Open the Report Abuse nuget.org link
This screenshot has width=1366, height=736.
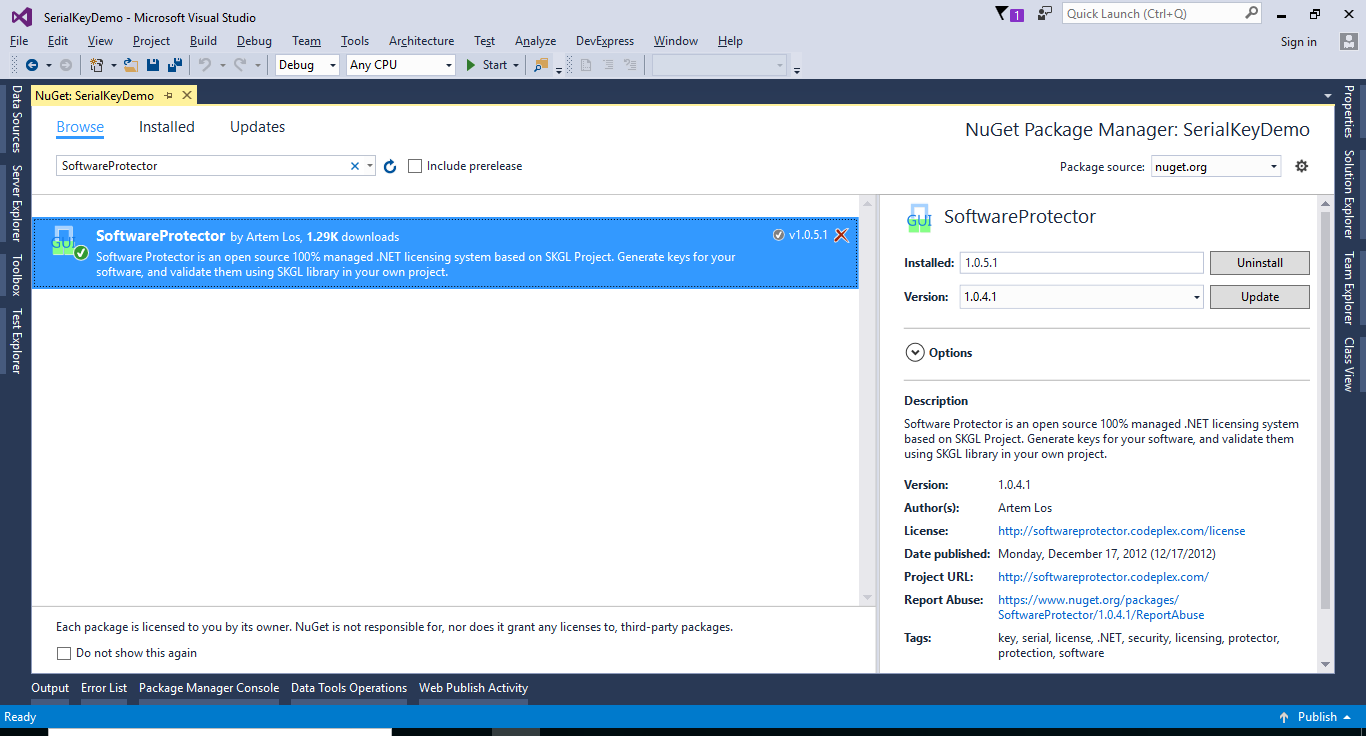1101,608
